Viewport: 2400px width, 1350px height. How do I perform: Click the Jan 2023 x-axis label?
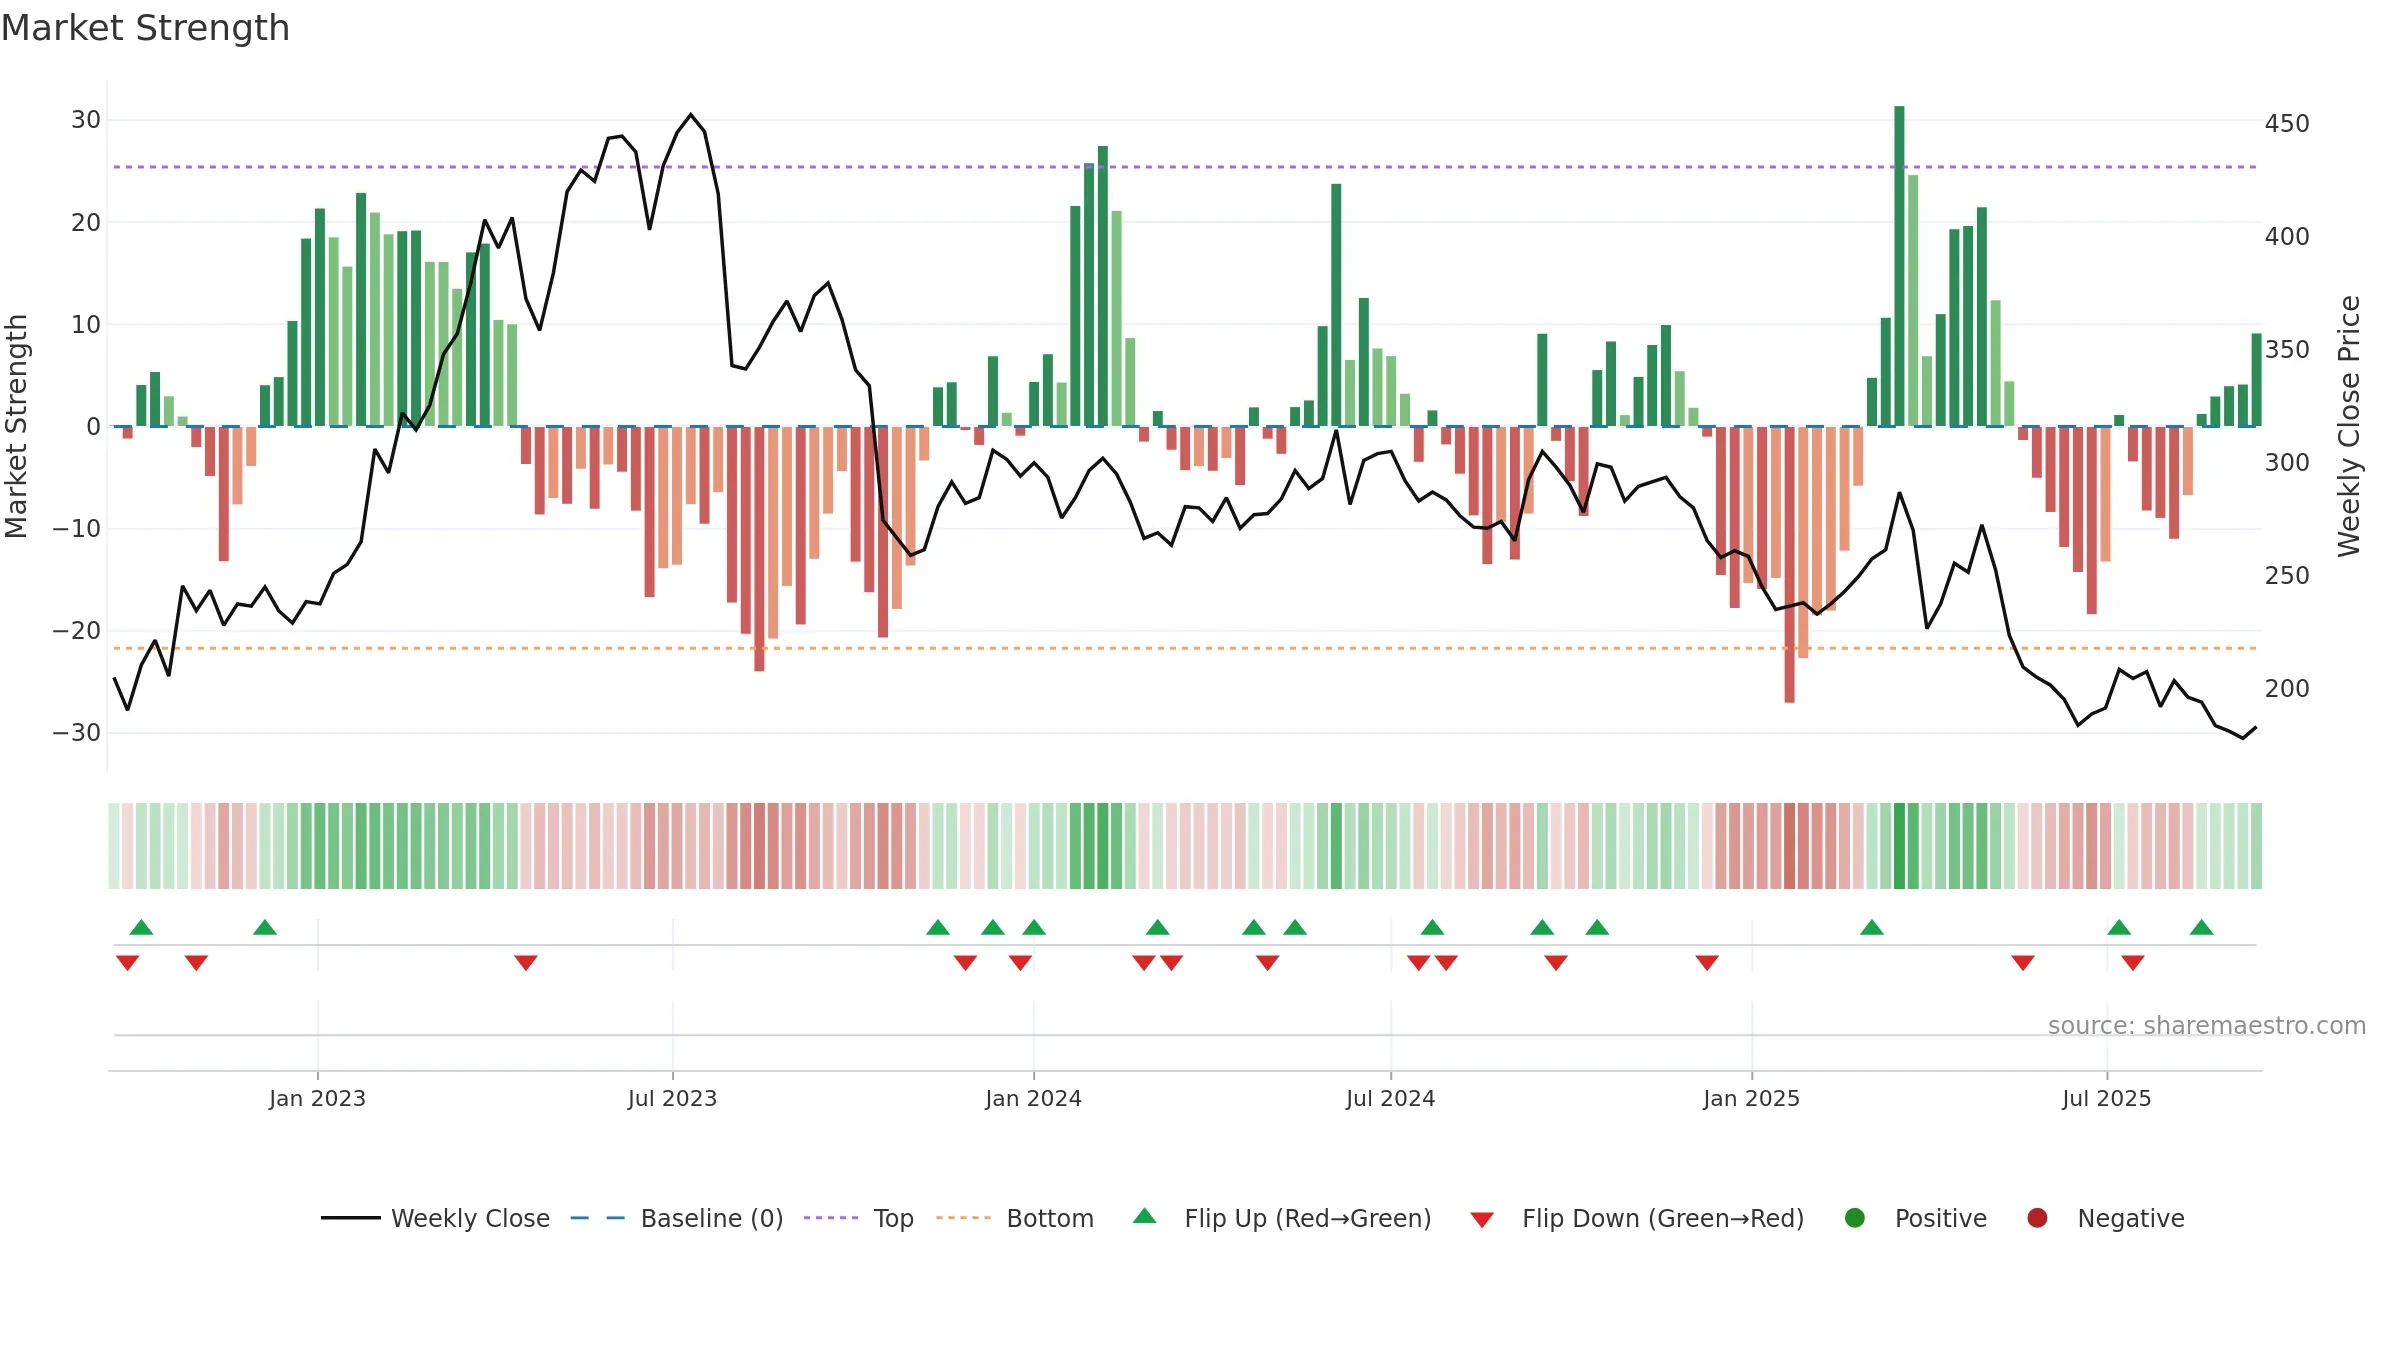(317, 1098)
